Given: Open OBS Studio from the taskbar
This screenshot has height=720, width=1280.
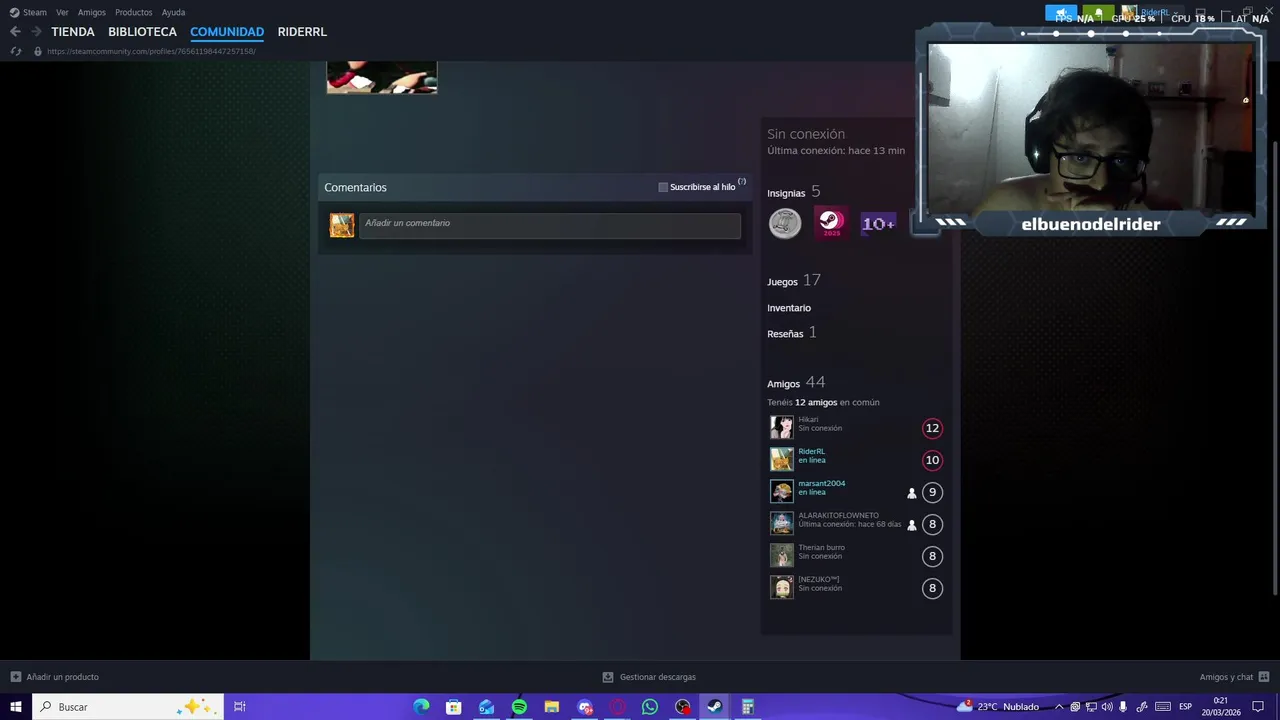Looking at the screenshot, I should [x=683, y=707].
